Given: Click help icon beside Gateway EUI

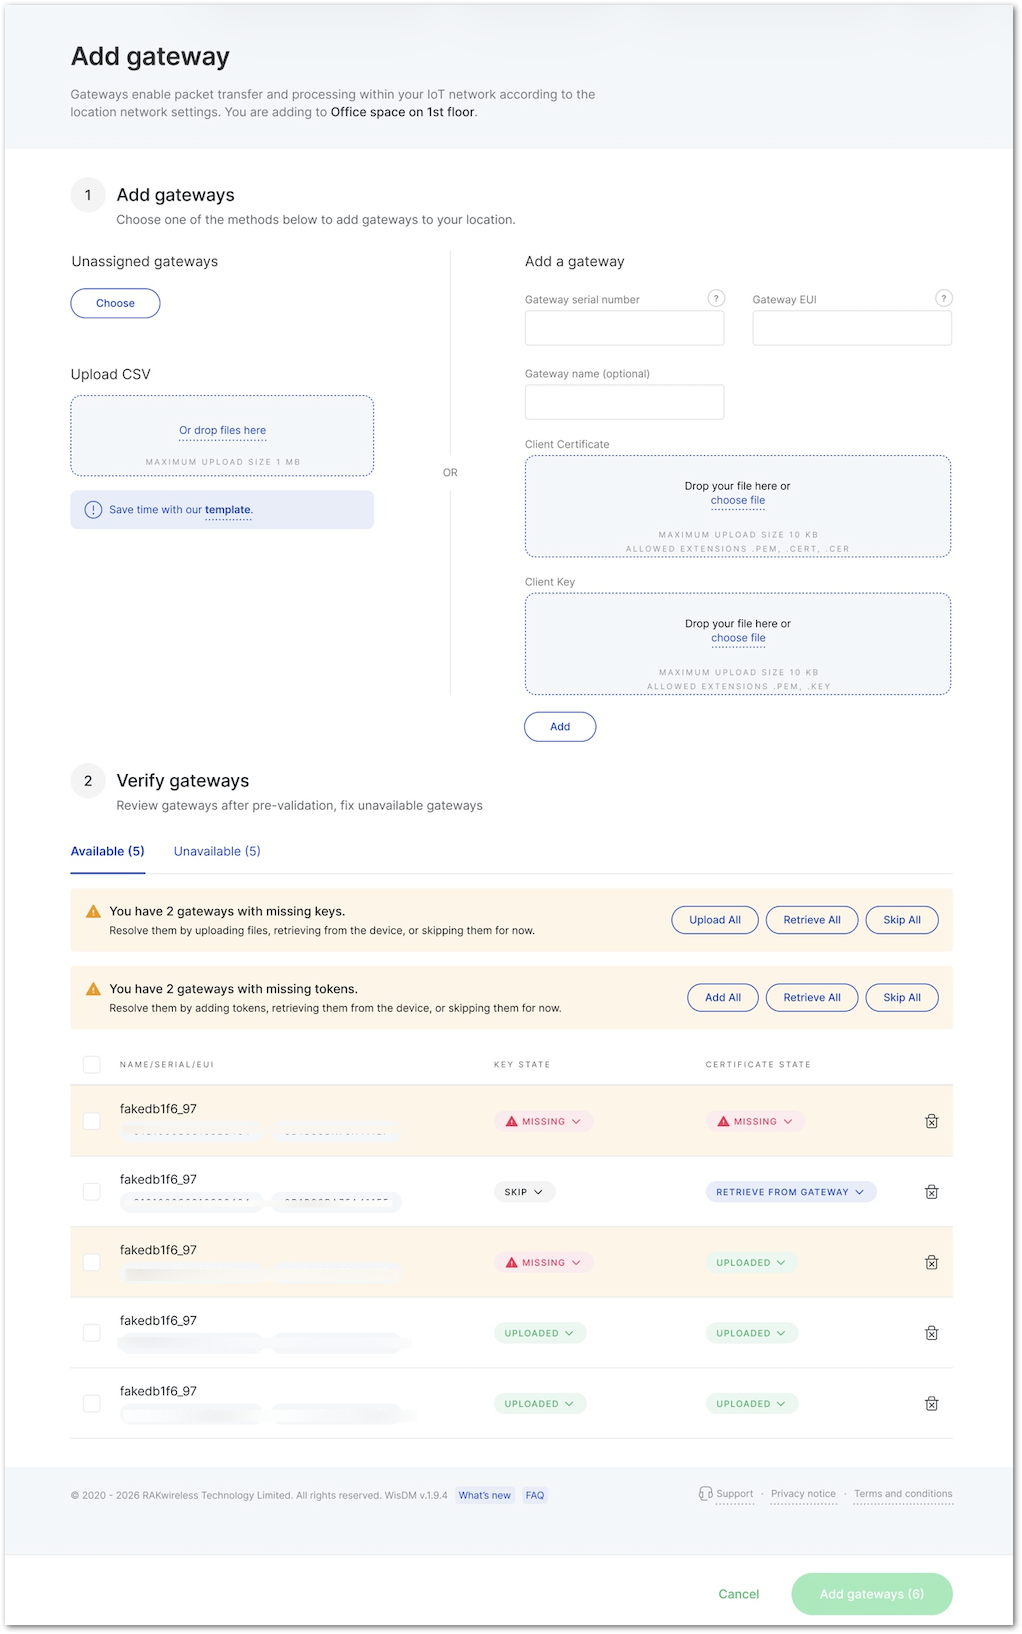Looking at the screenshot, I should tap(943, 298).
